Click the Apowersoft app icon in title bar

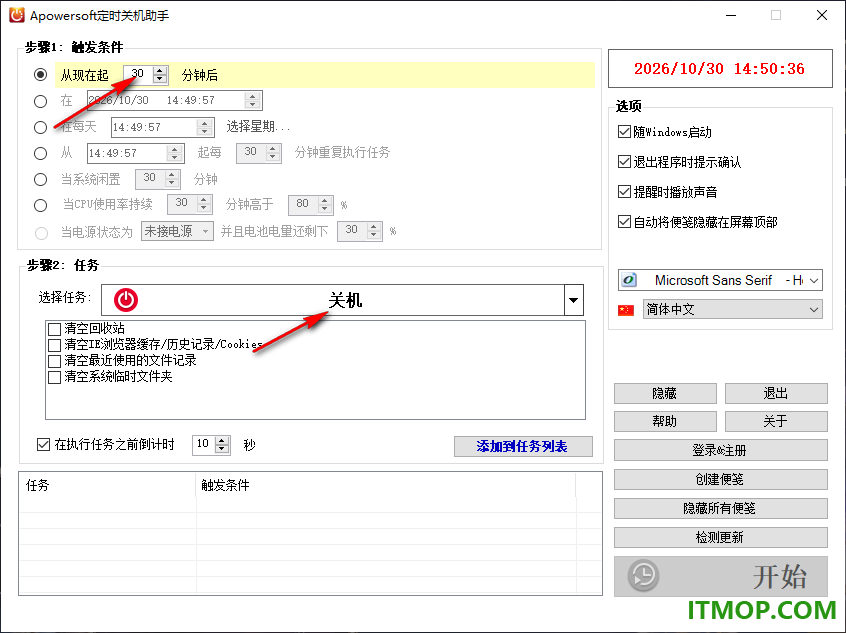[x=17, y=15]
